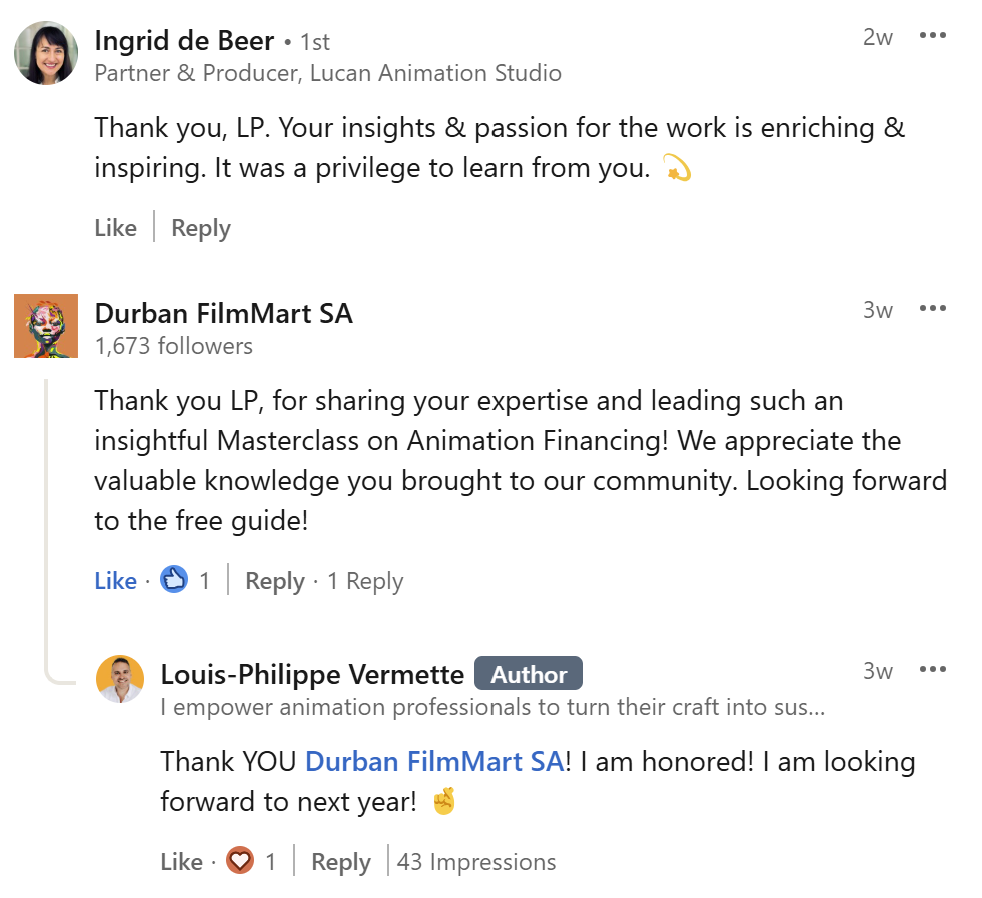Like Louis-Philippe Vermette's reply
982x898 pixels.
click(181, 862)
